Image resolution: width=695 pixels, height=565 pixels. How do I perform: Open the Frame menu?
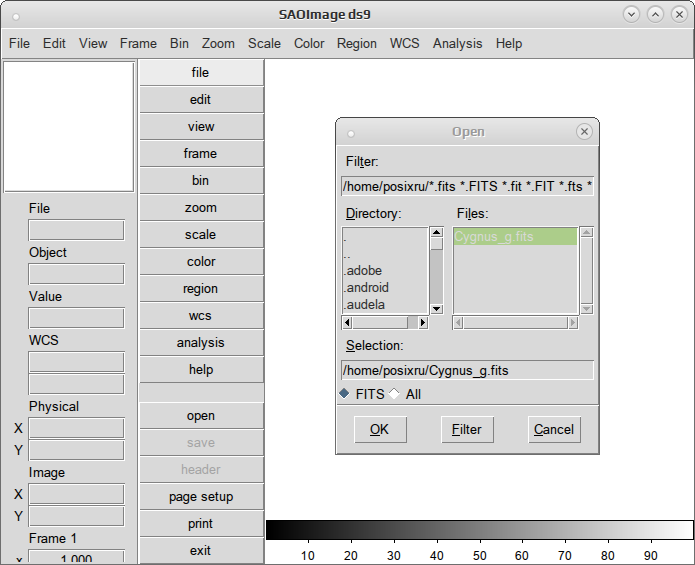tap(138, 43)
